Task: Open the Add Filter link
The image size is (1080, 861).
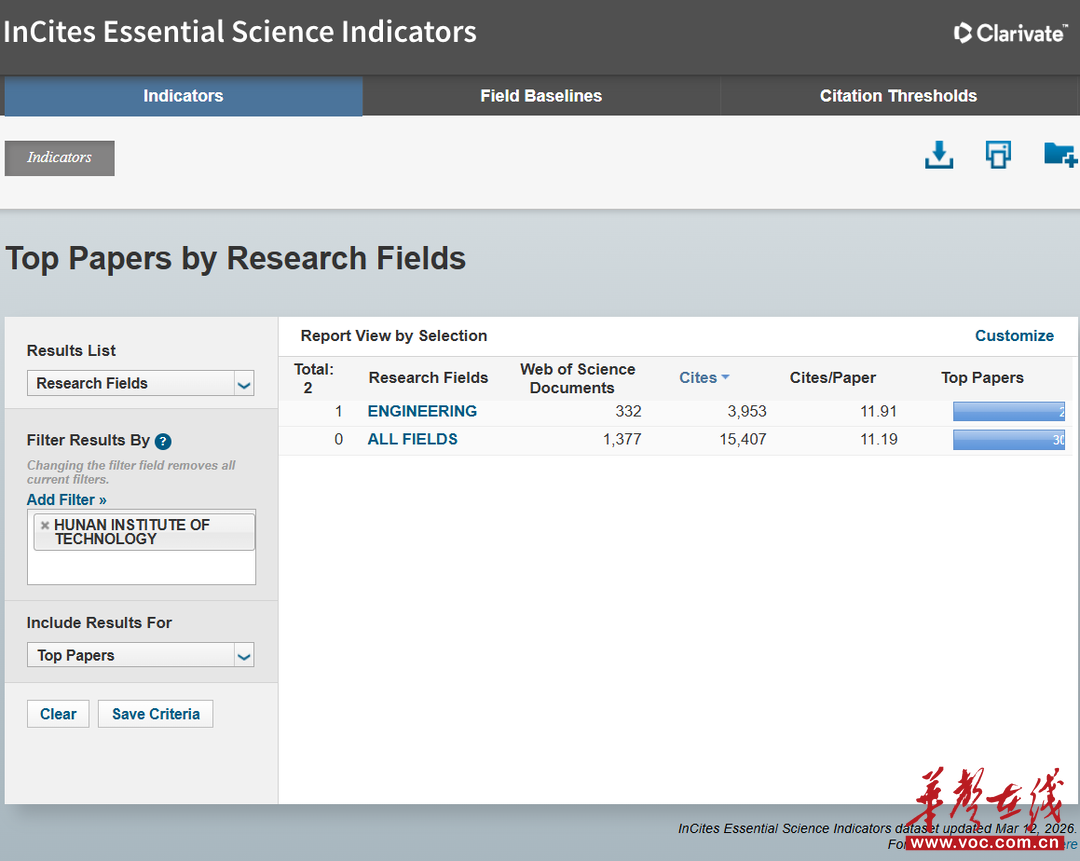Action: 66,500
